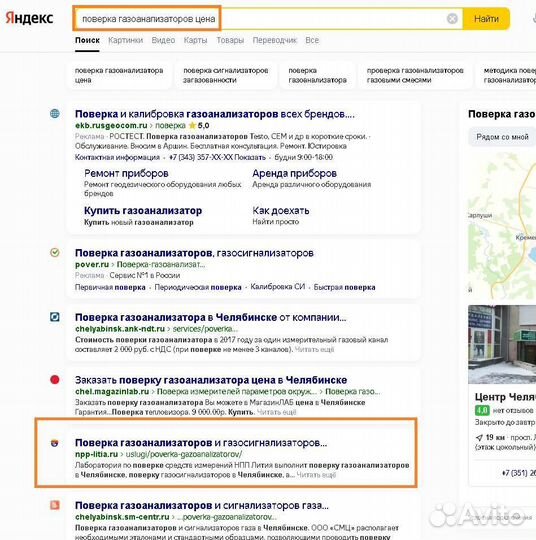Open Поверка газоанализаторов и сигнализаторов газа title

(x=202, y=506)
